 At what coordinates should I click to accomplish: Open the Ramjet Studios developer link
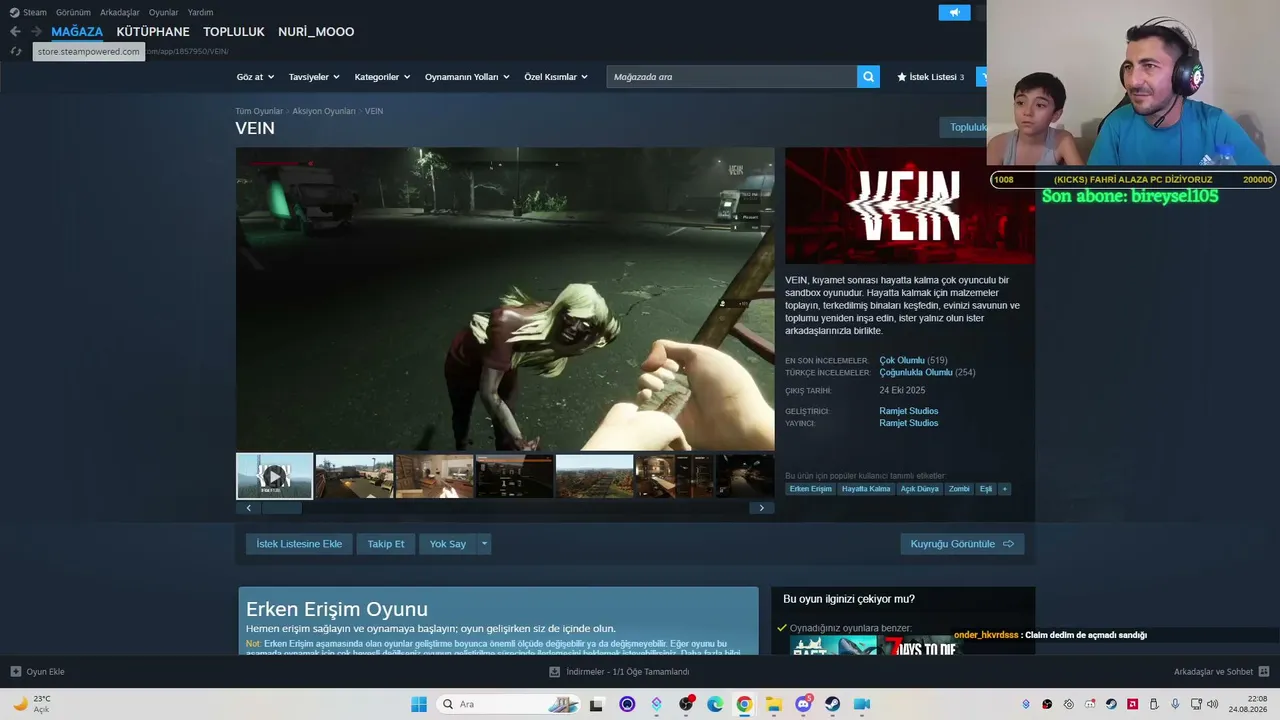click(x=909, y=411)
